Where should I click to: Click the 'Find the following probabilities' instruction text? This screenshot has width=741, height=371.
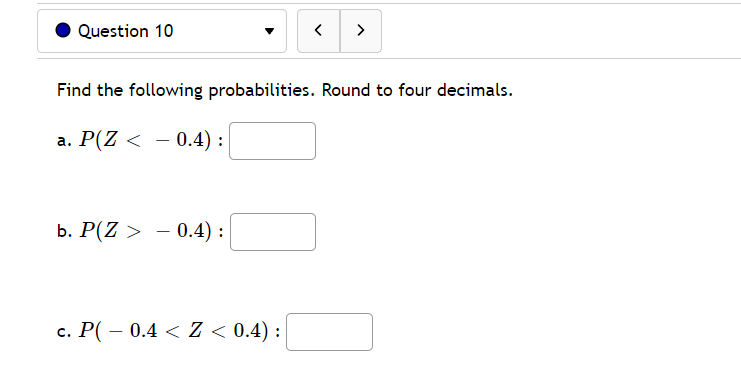185,90
